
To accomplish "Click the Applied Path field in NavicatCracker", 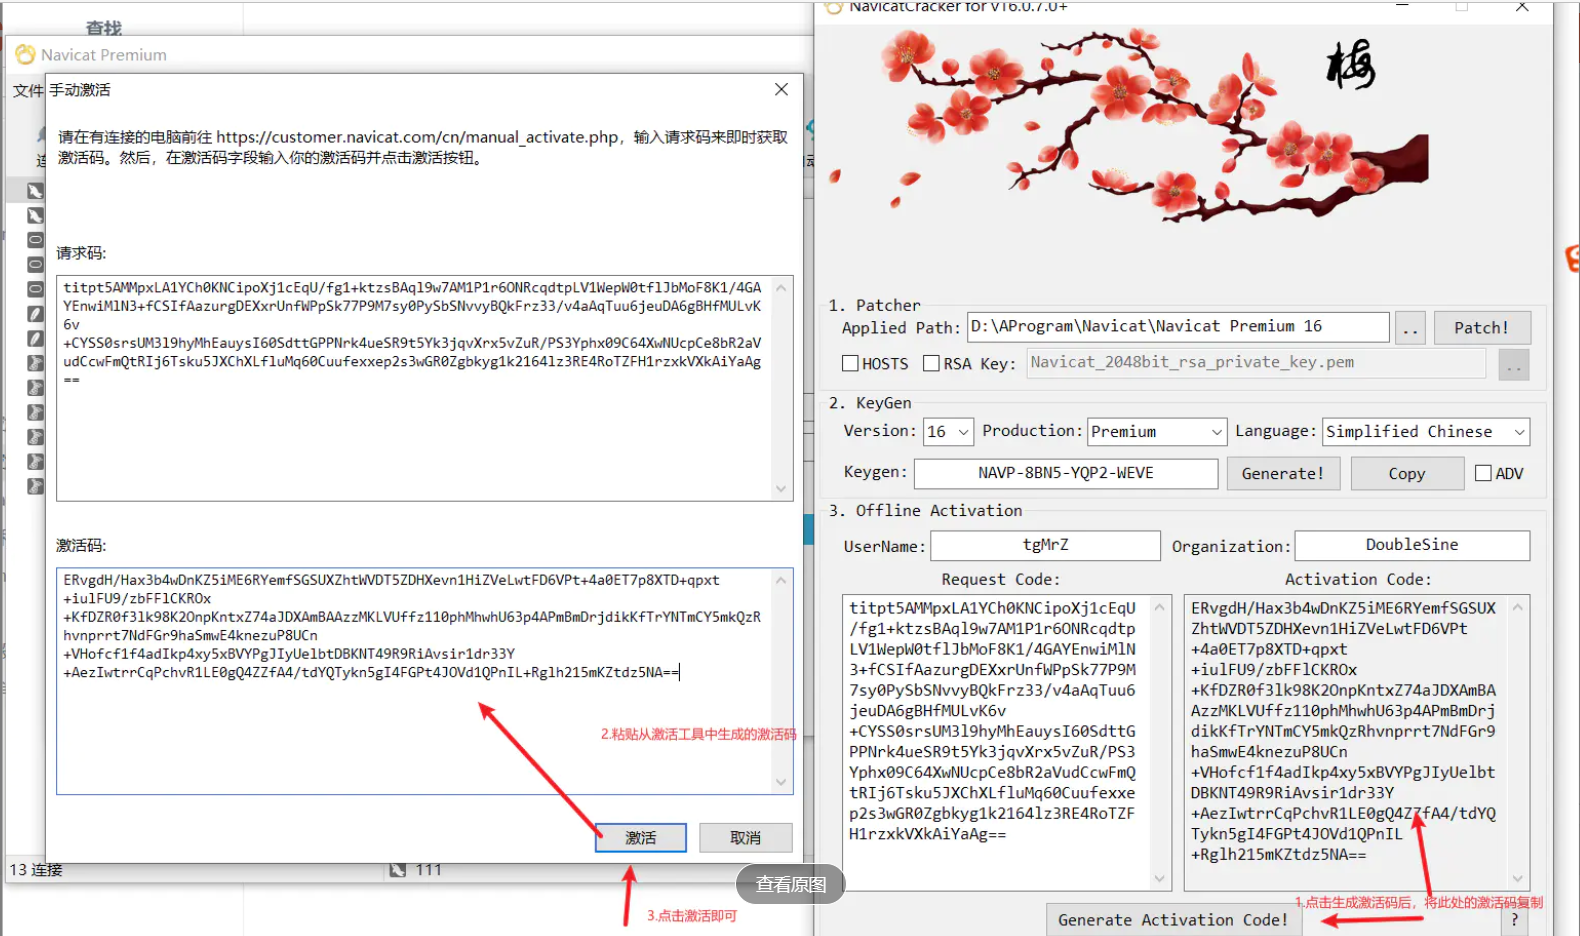I will [1178, 327].
